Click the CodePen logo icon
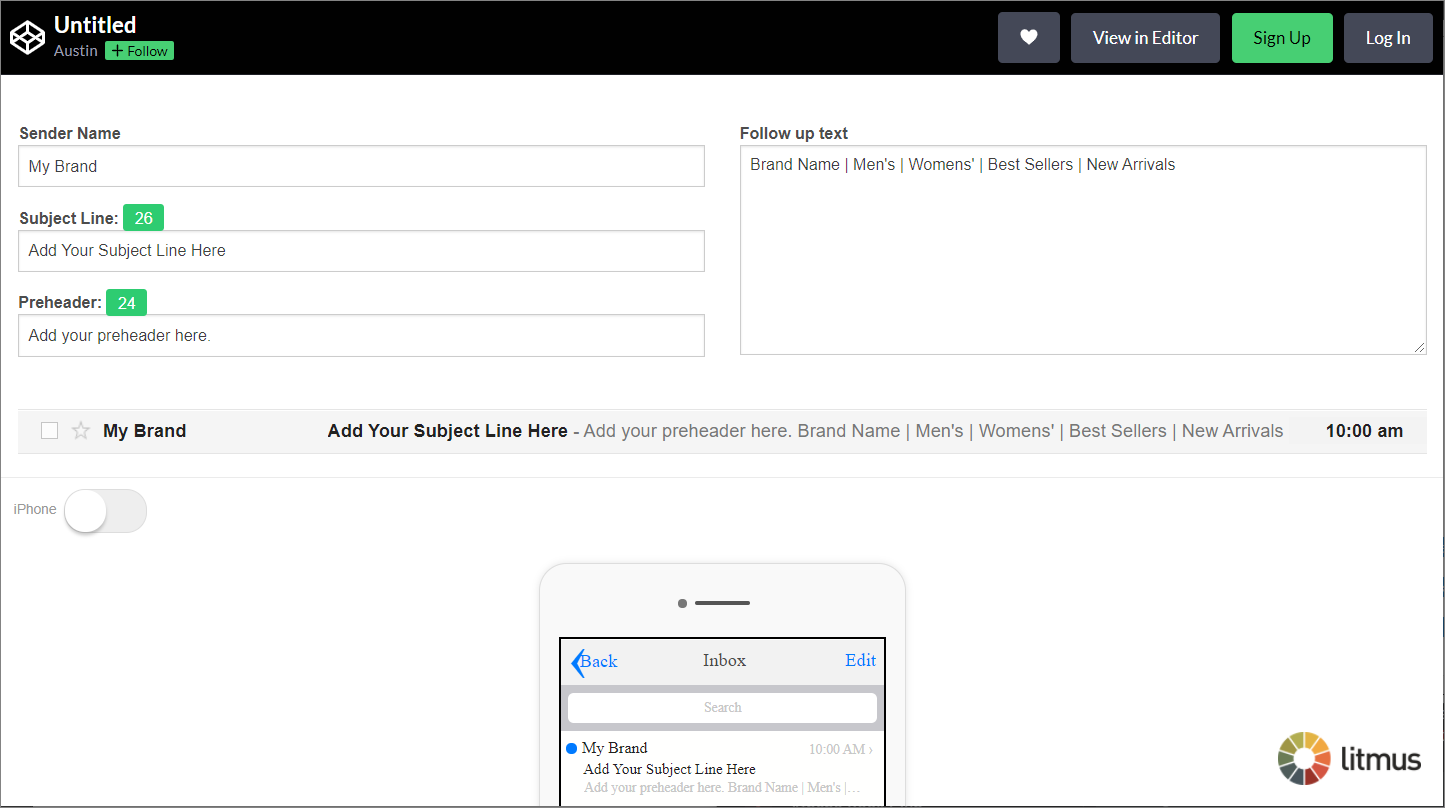The image size is (1445, 808). pos(27,38)
